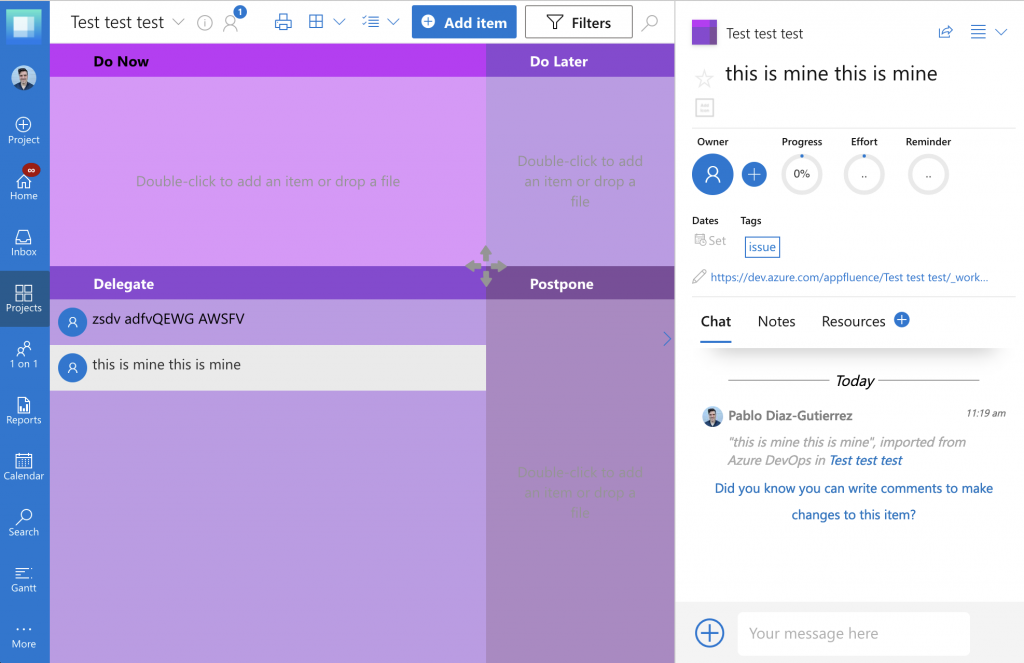
Task: Click the Progress 0% indicator
Action: click(801, 174)
